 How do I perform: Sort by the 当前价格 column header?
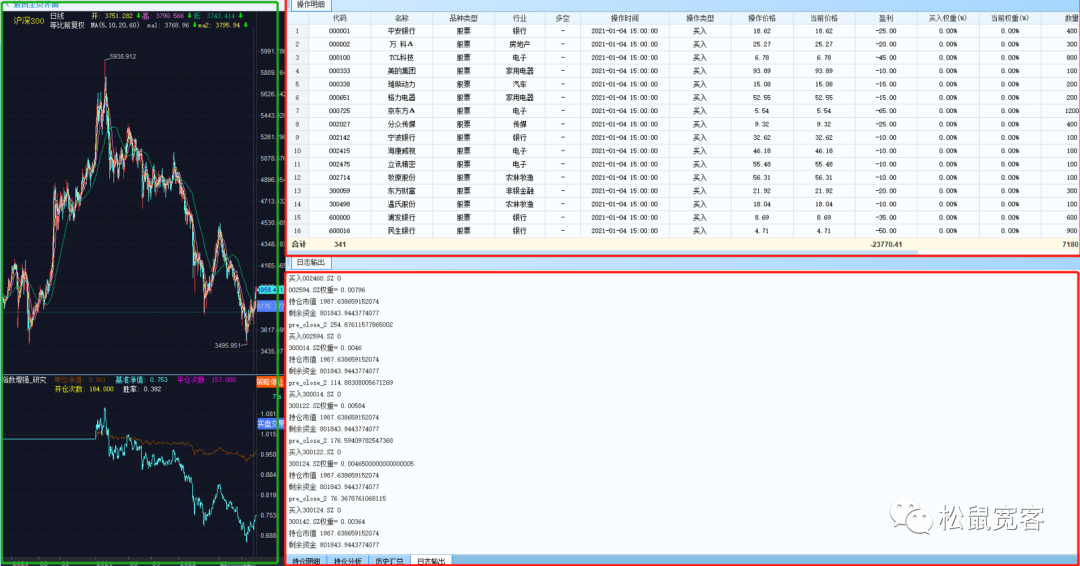click(x=824, y=19)
